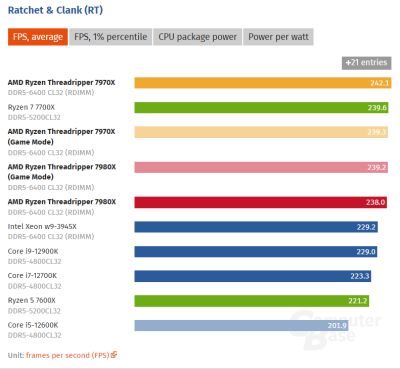
Task: Select the red Threadripper 7980X bar
Action: click(x=261, y=202)
